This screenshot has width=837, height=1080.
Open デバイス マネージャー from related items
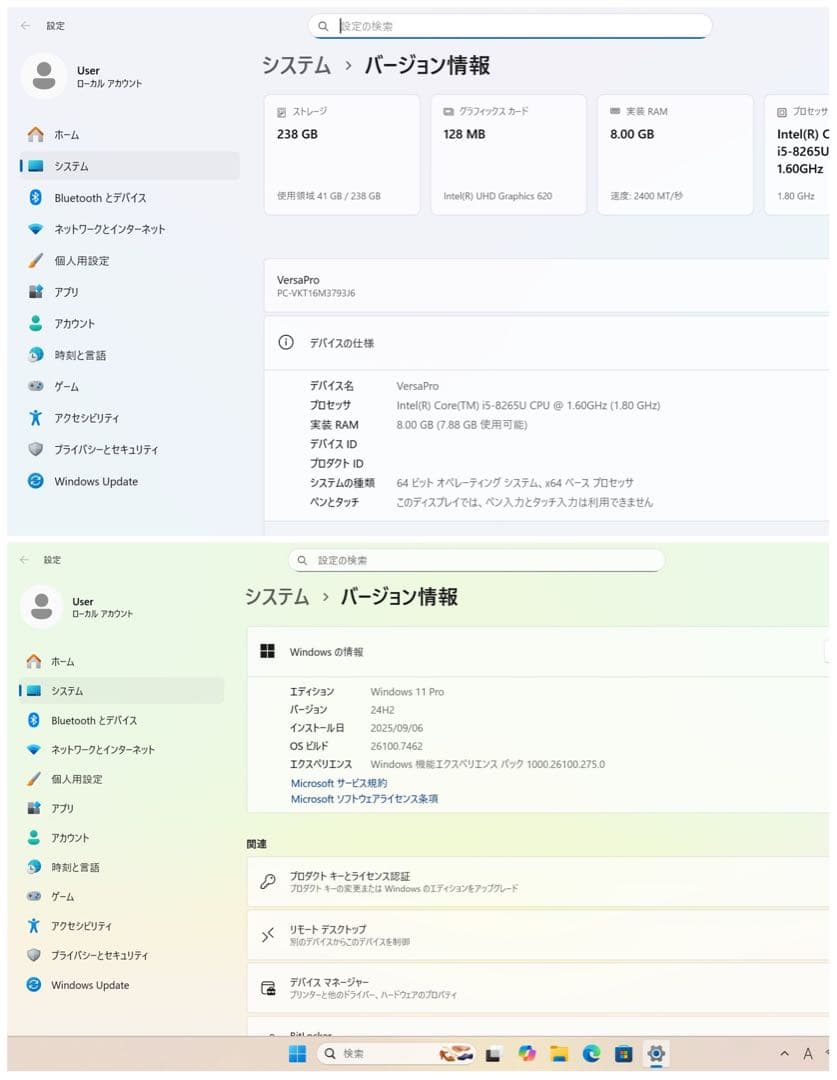click(540, 988)
